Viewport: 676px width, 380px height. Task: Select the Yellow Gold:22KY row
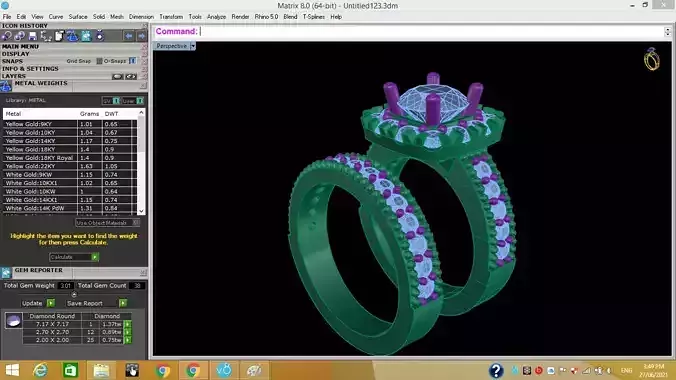point(70,166)
